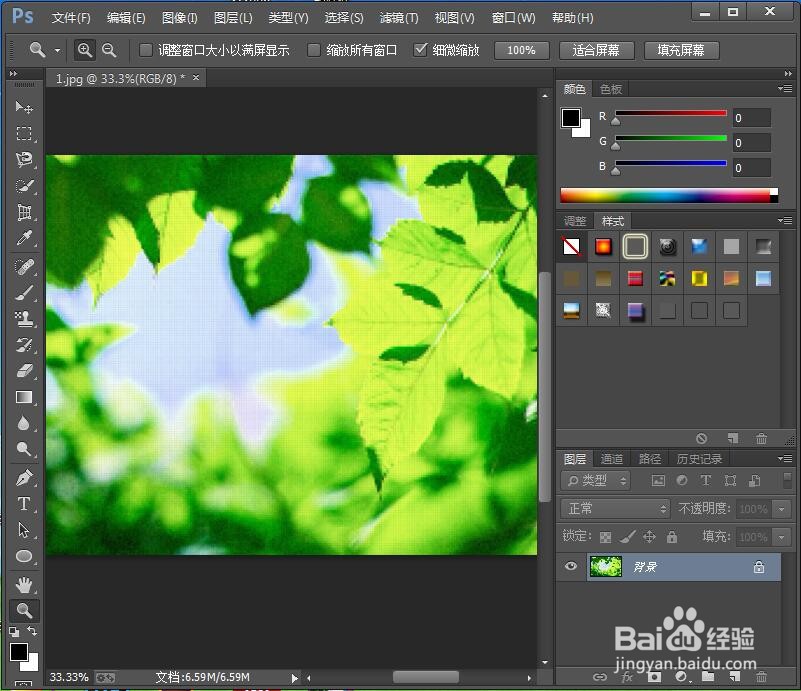801x691 pixels.
Task: Select the Brush tool
Action: 23,293
